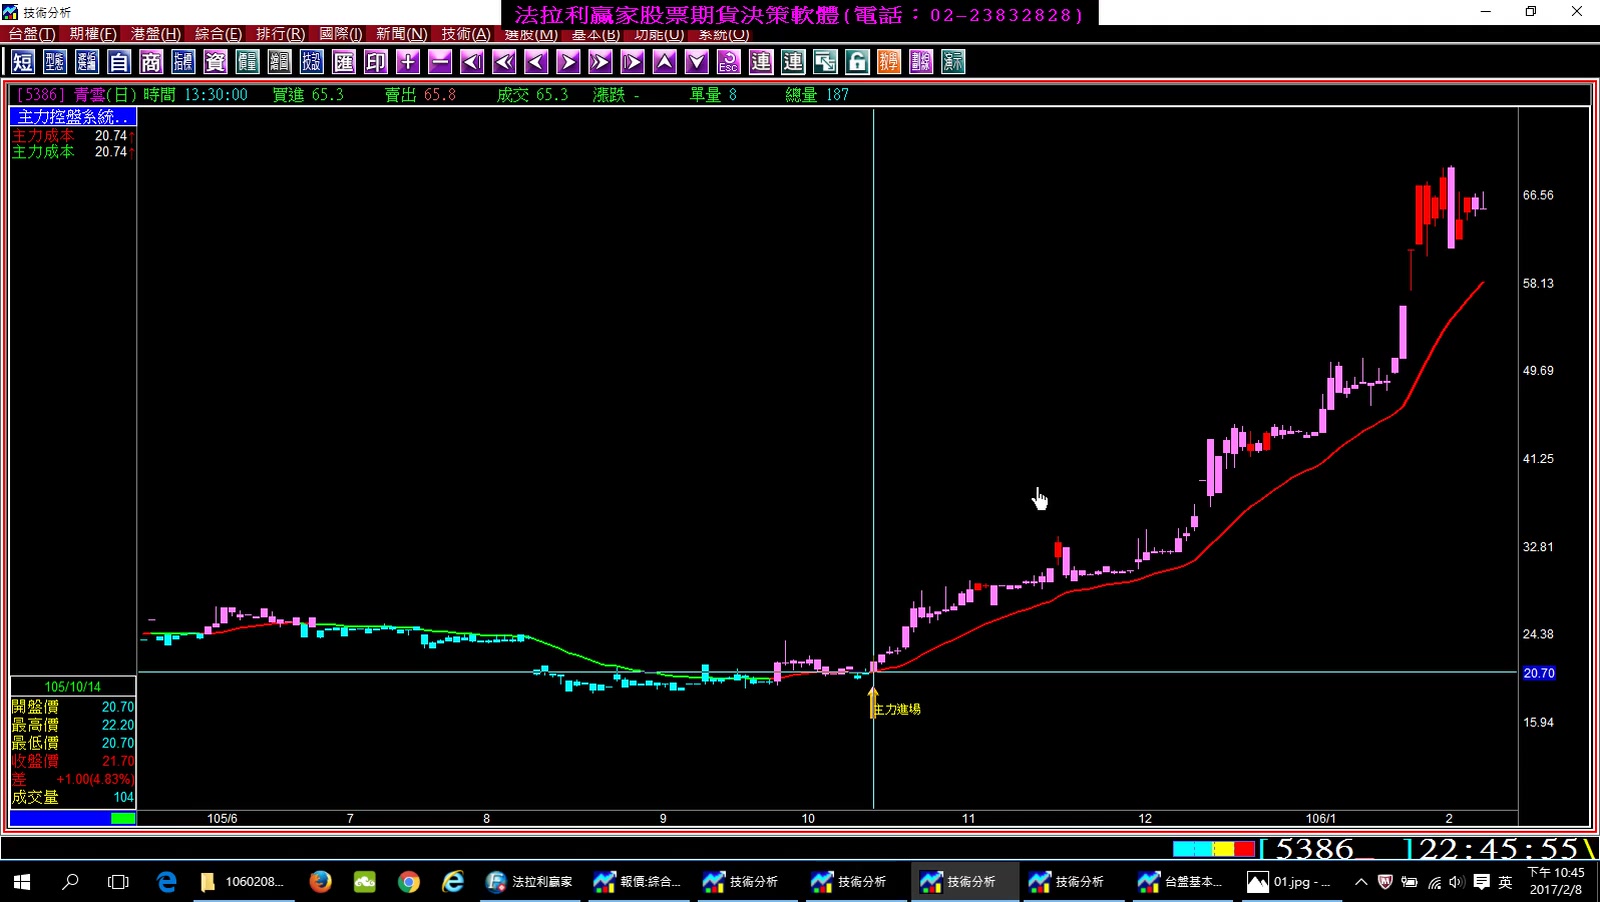Click the 印 print toolbar icon
1600x902 pixels.
(x=376, y=62)
